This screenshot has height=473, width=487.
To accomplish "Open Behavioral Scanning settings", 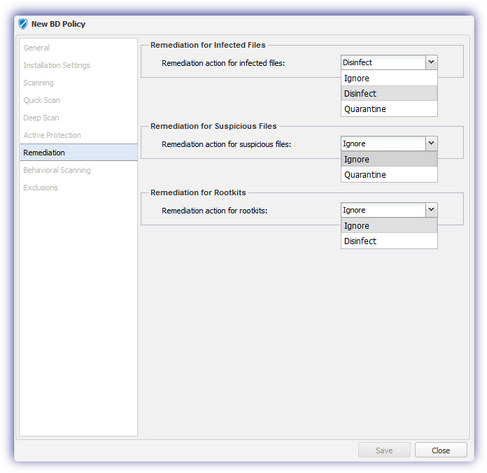I will 57,170.
